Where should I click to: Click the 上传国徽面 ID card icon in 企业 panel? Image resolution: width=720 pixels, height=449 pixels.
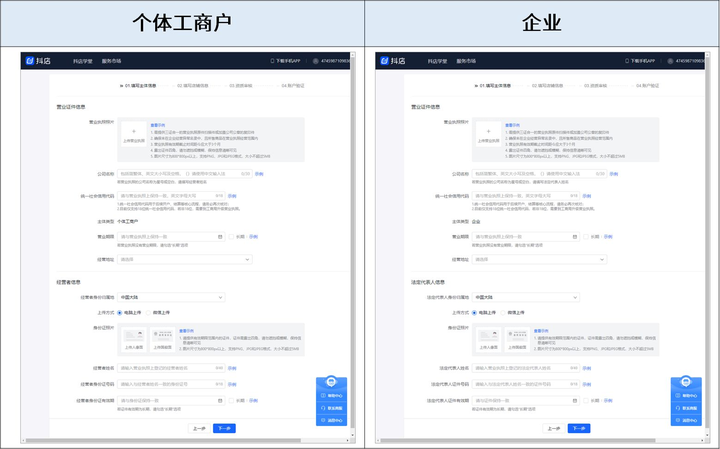coord(517,336)
